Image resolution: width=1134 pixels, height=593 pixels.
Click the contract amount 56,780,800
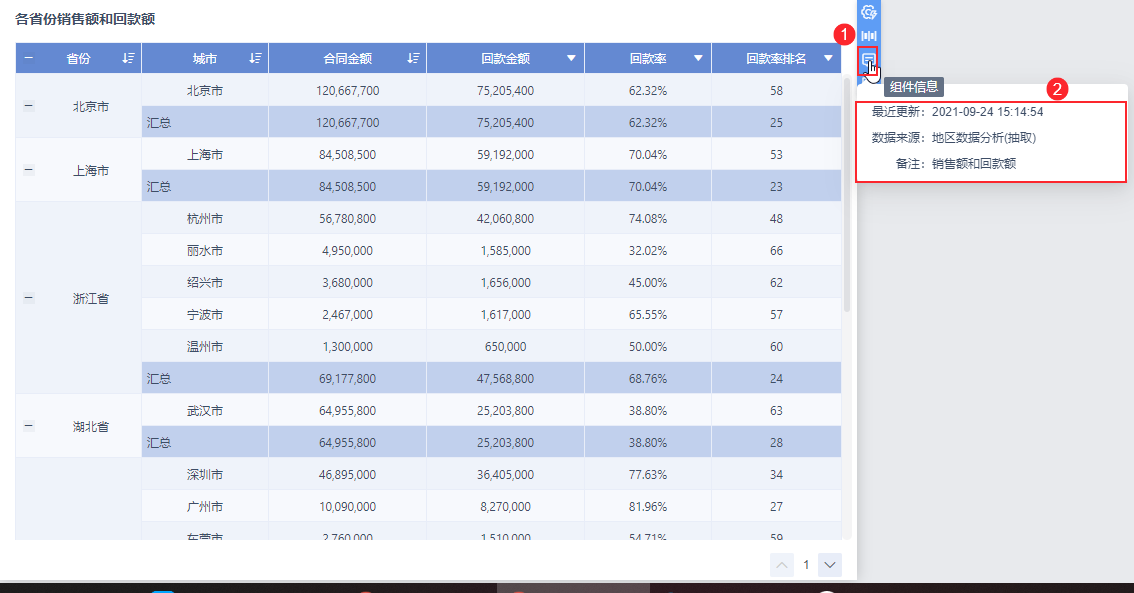[347, 218]
